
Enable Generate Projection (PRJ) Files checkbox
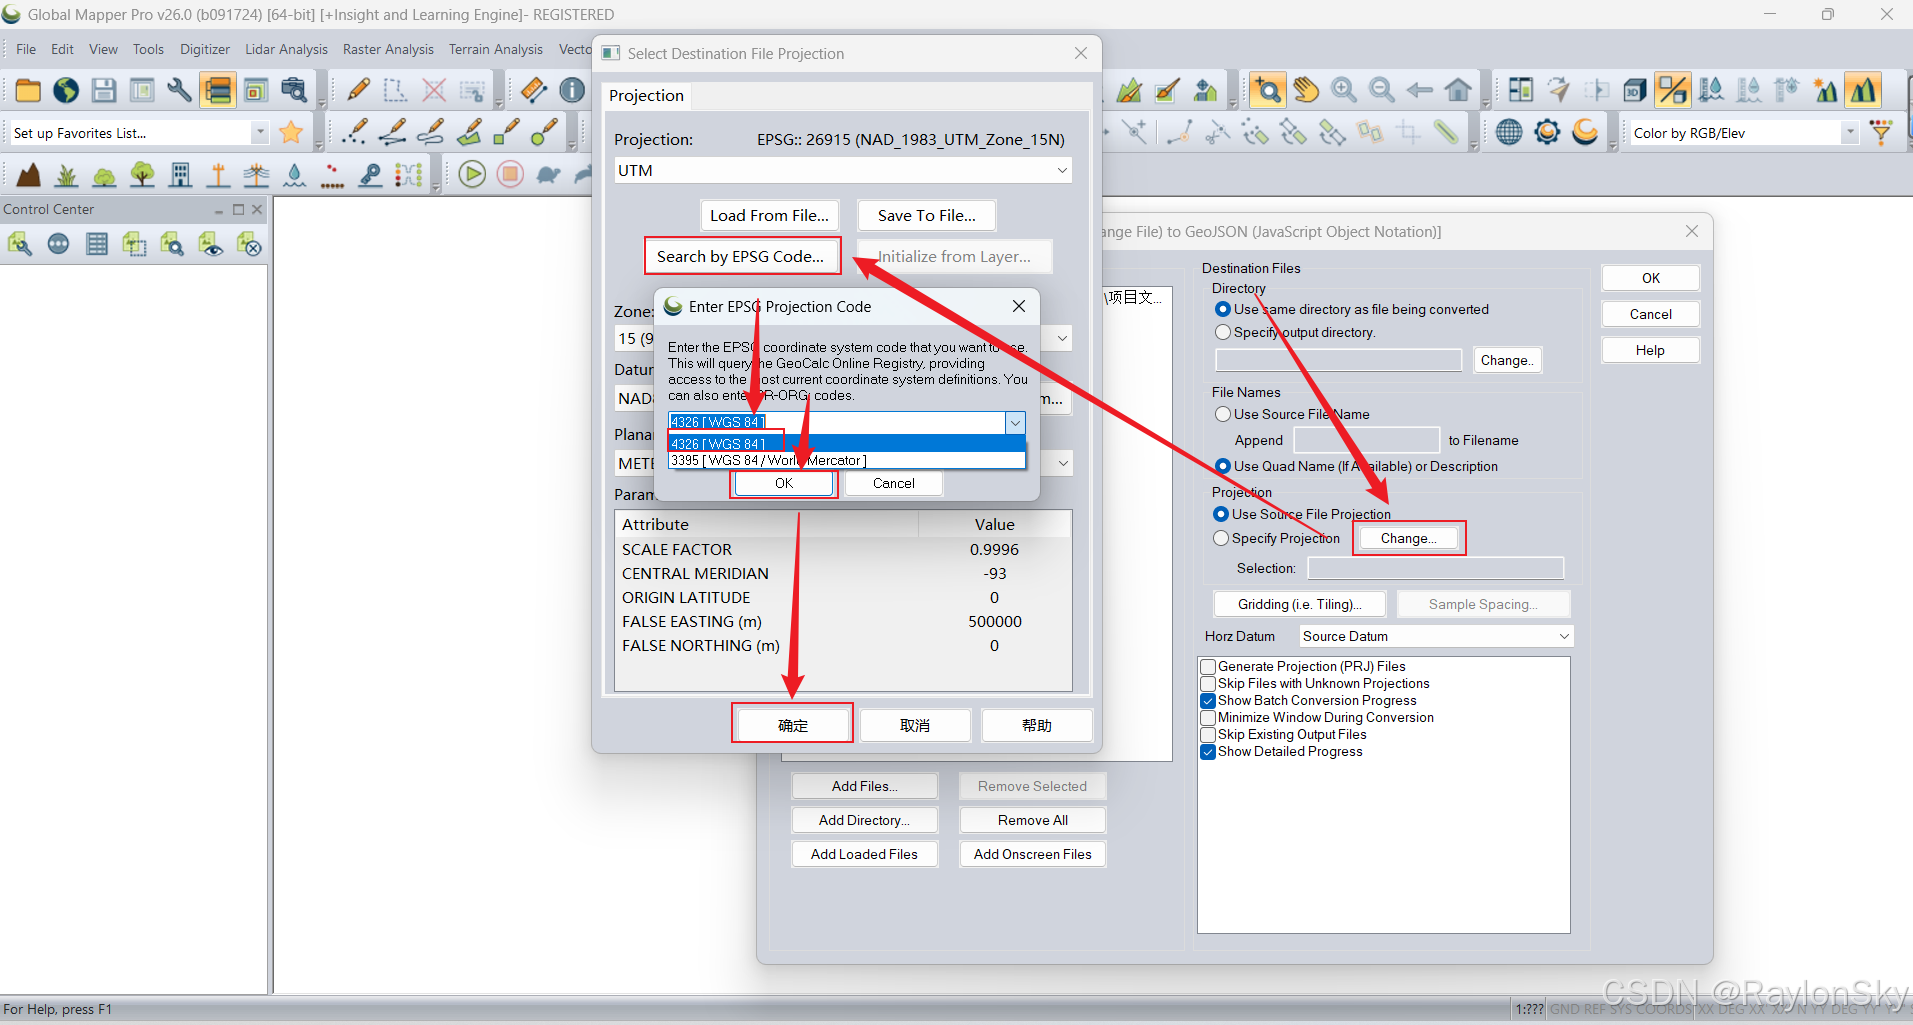1208,667
